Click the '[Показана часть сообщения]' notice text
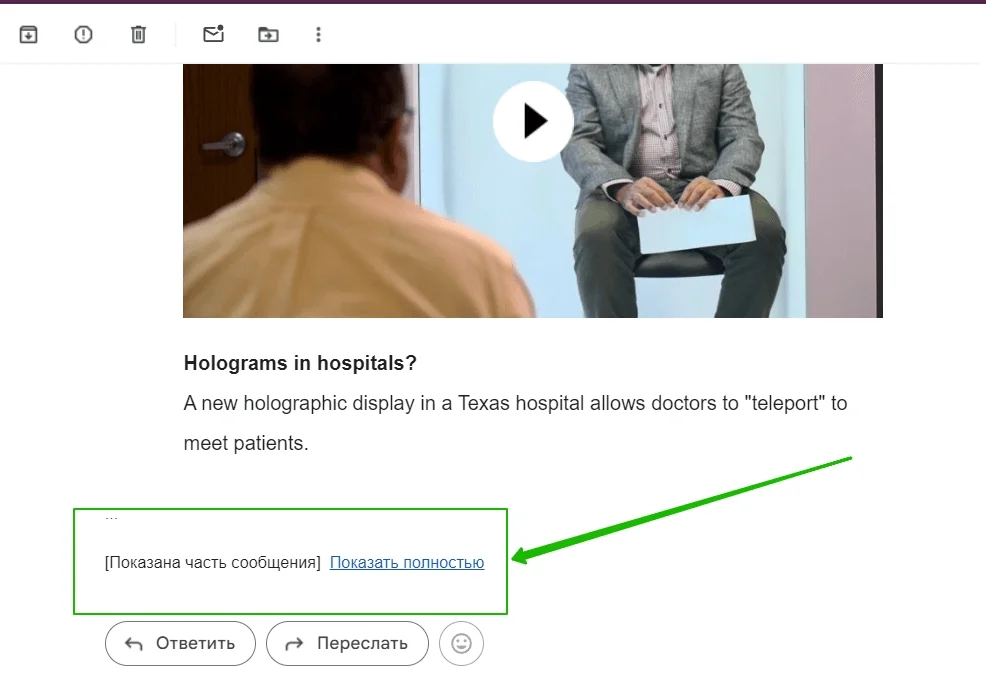 [213, 563]
